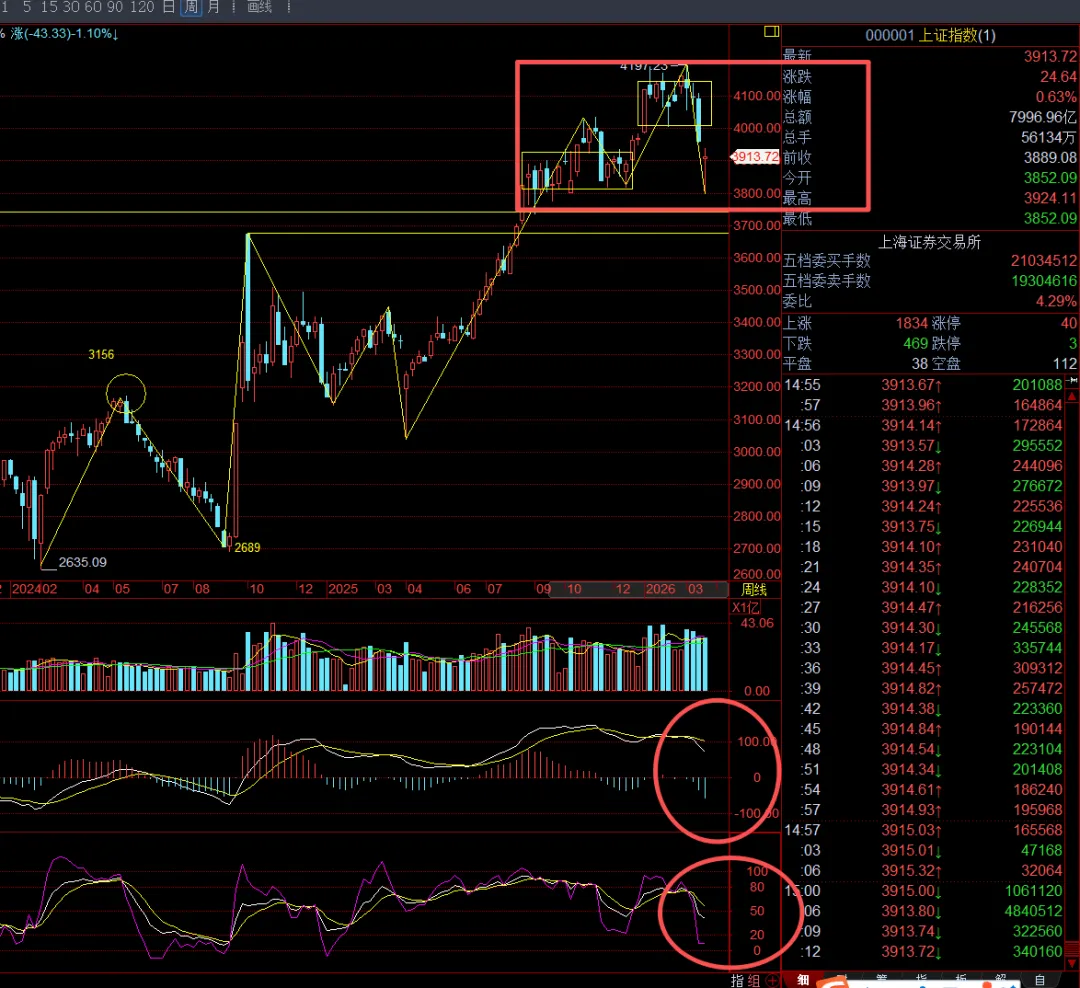This screenshot has width=1080, height=988.
Task: Select the 细 detail tab
Action: [803, 980]
